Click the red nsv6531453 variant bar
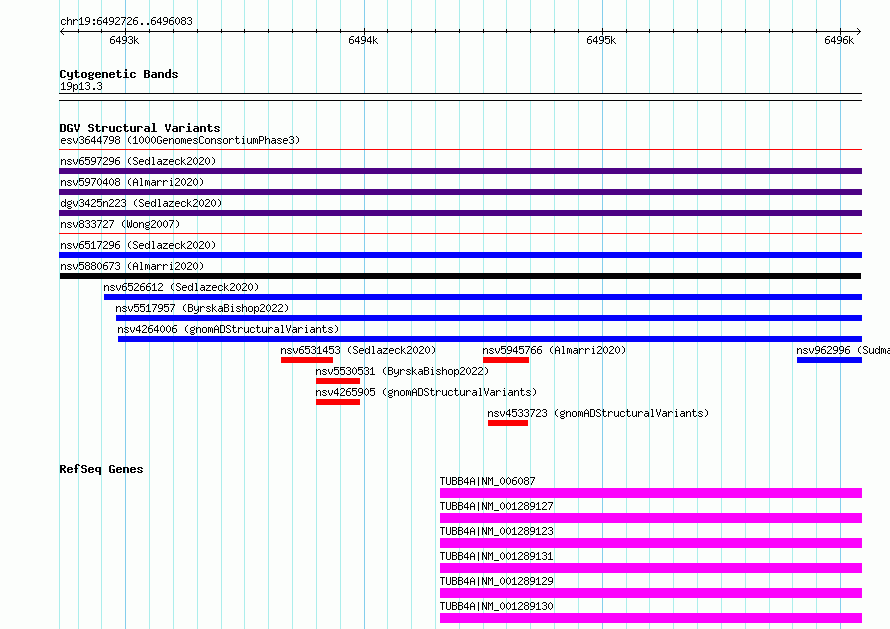 (307, 360)
